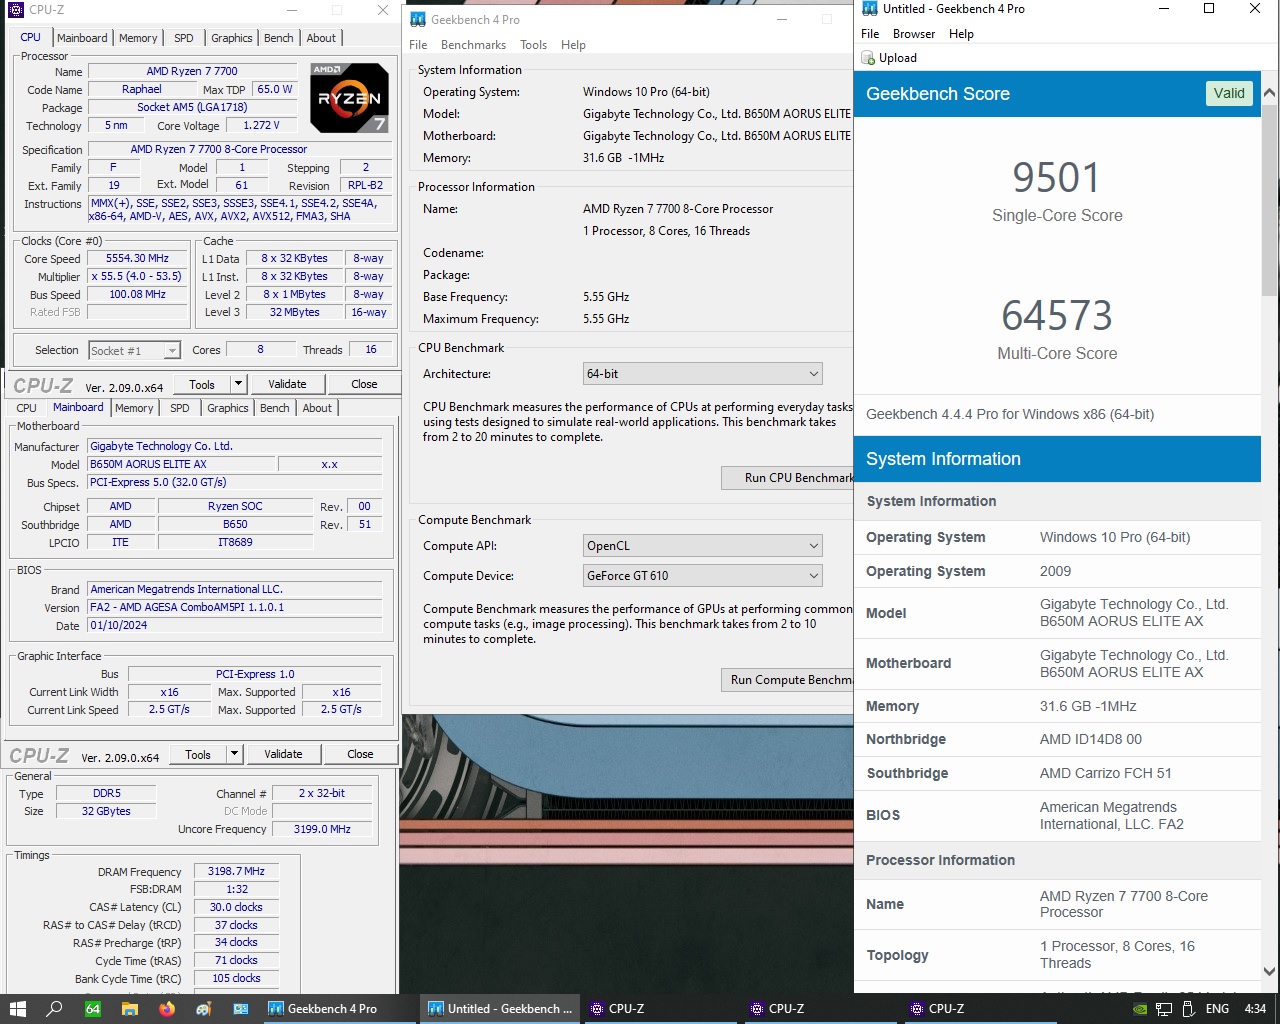Switch to Memory tab in top CPU-Z window
Image resolution: width=1280 pixels, height=1024 pixels.
click(138, 38)
